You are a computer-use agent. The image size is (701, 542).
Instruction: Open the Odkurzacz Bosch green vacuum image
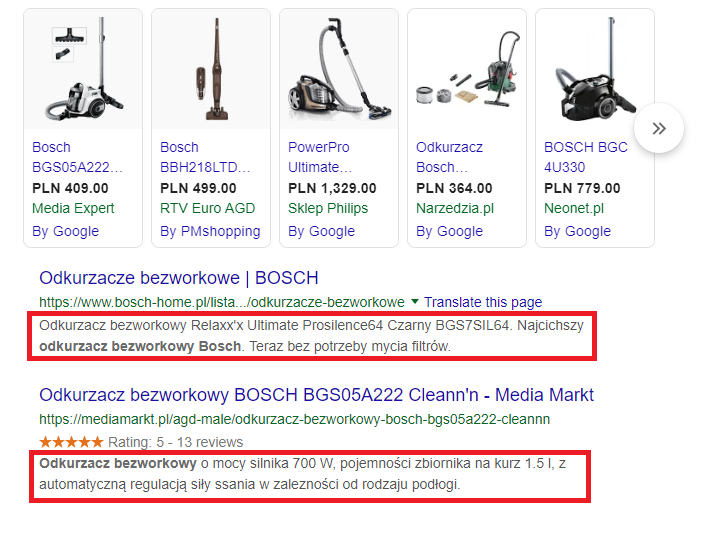[465, 69]
